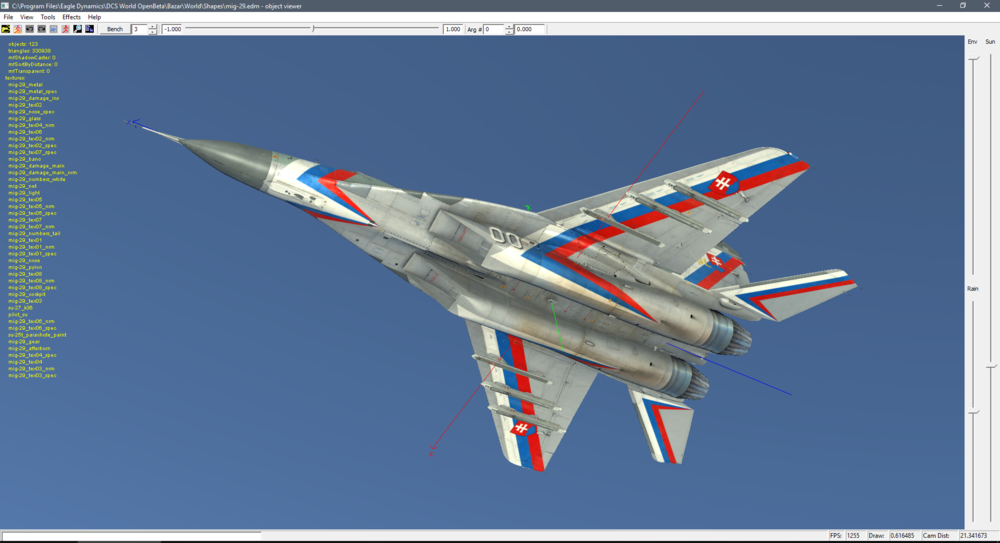Image resolution: width=1000 pixels, height=543 pixels.
Task: Click the 'mig-29_pylon' texture entry
Action: 25,267
